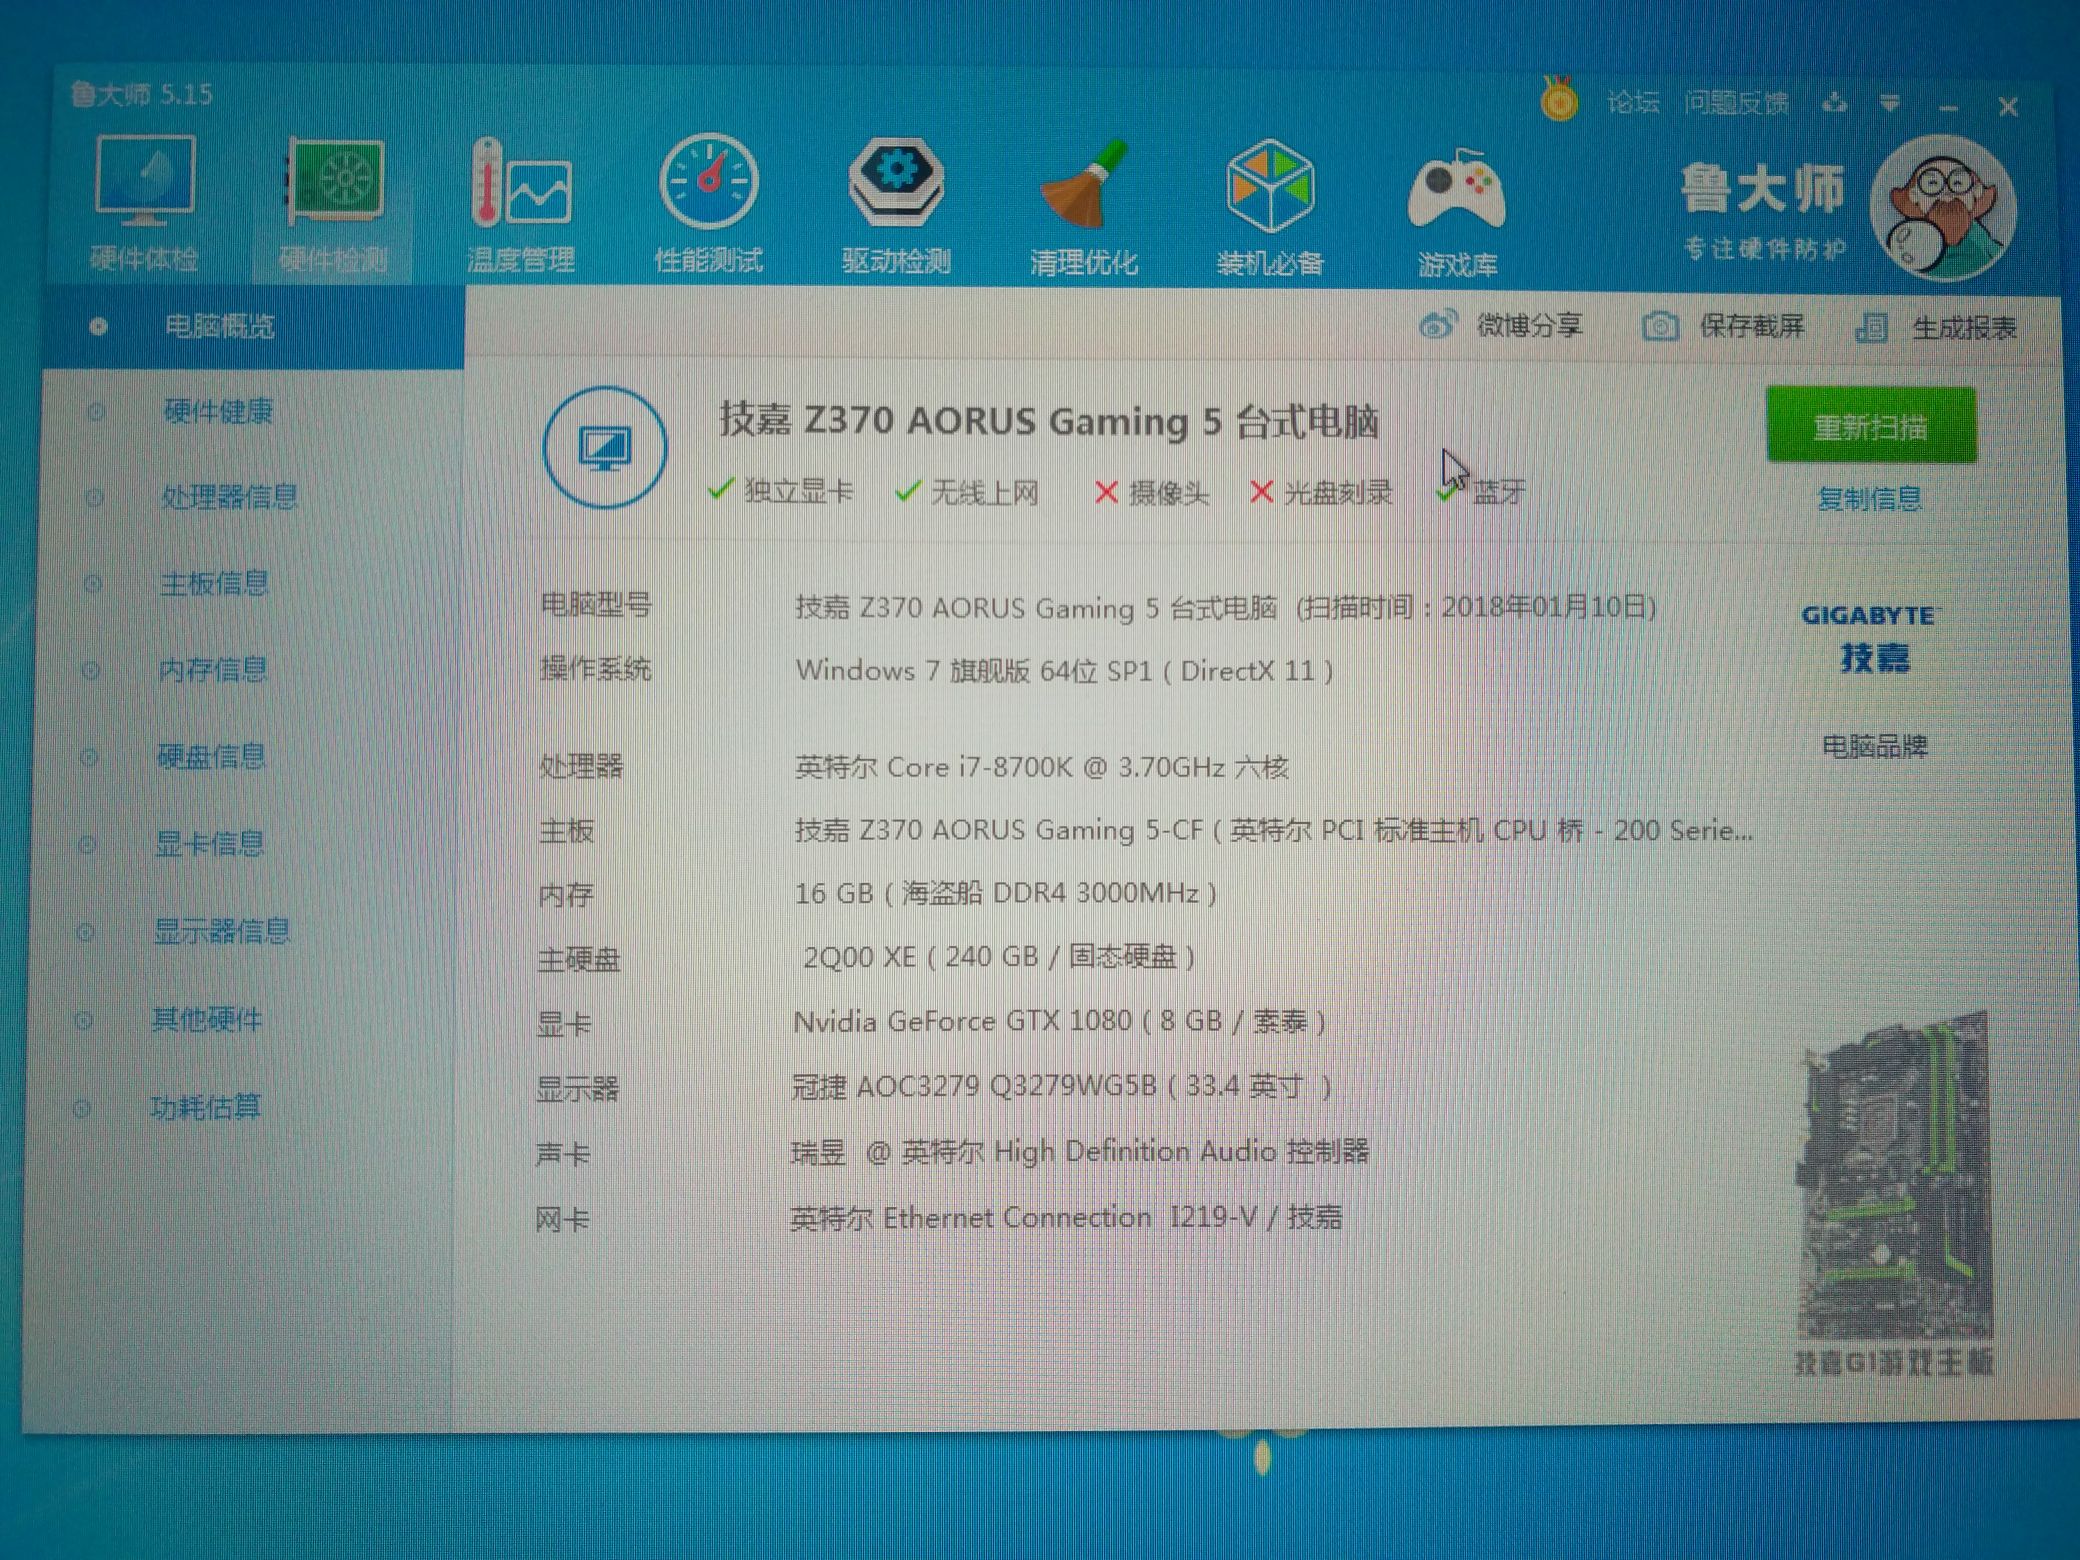Open the 论坛 forum link
This screenshot has width=2080, height=1560.
tap(1633, 102)
